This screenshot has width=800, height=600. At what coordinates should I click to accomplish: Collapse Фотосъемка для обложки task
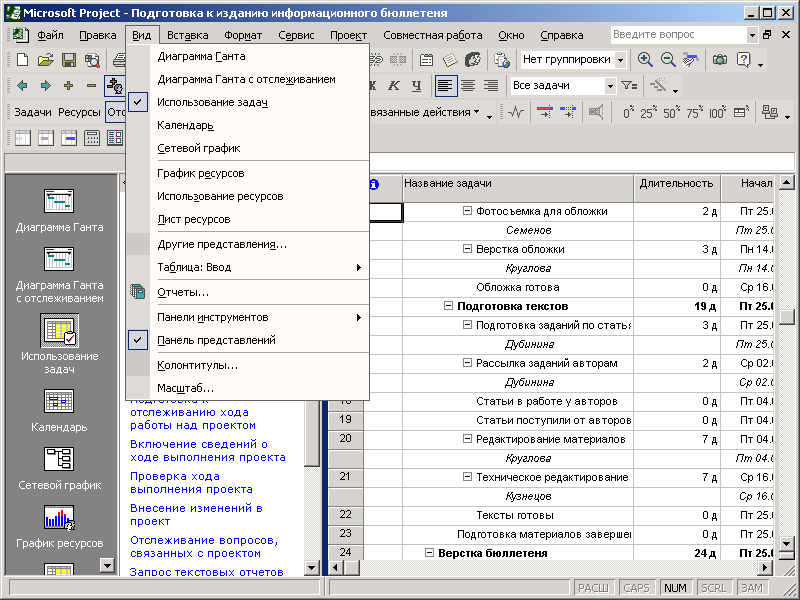[467, 211]
